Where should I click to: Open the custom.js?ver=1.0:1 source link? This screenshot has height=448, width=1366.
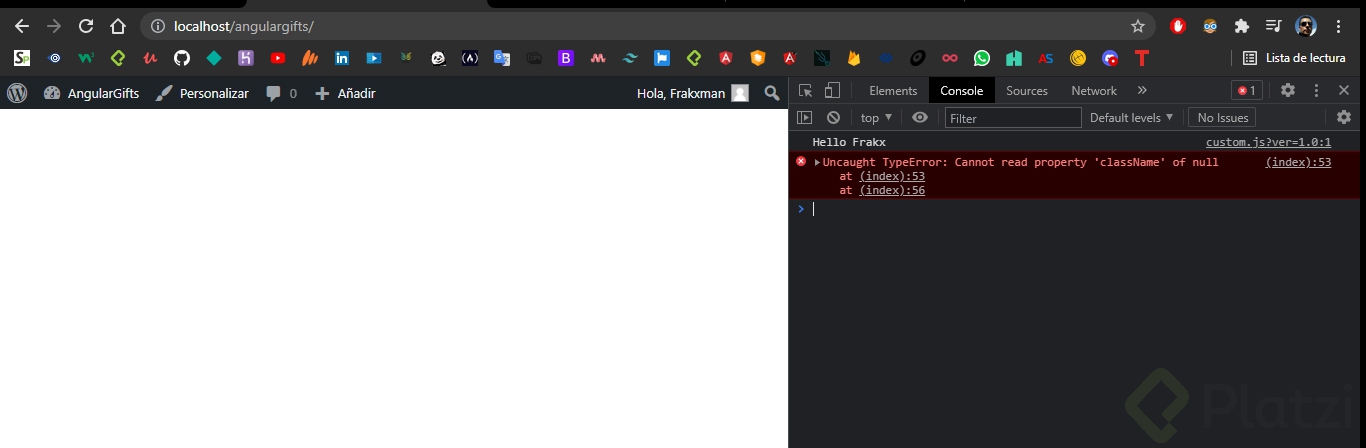[x=1268, y=143]
